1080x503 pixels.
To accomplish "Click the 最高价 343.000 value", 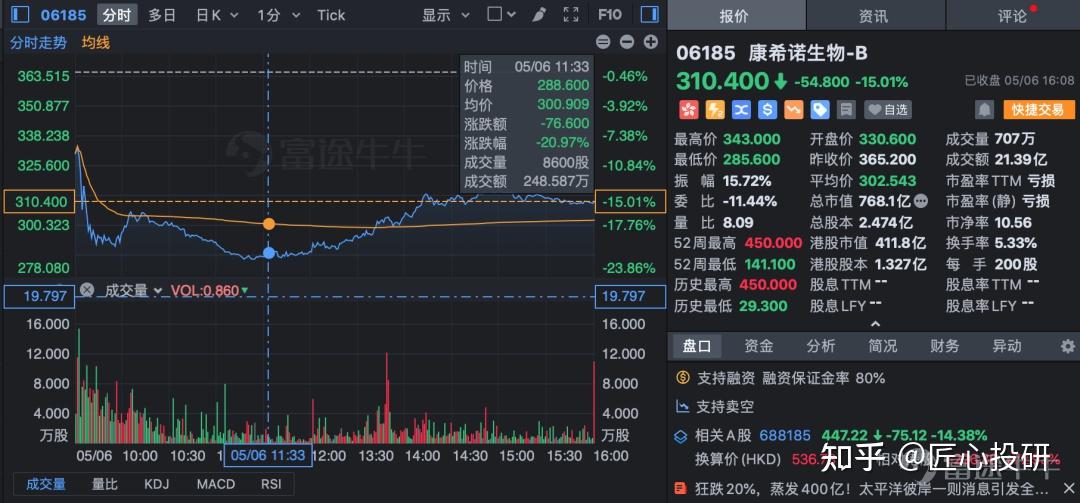I will 751,139.
